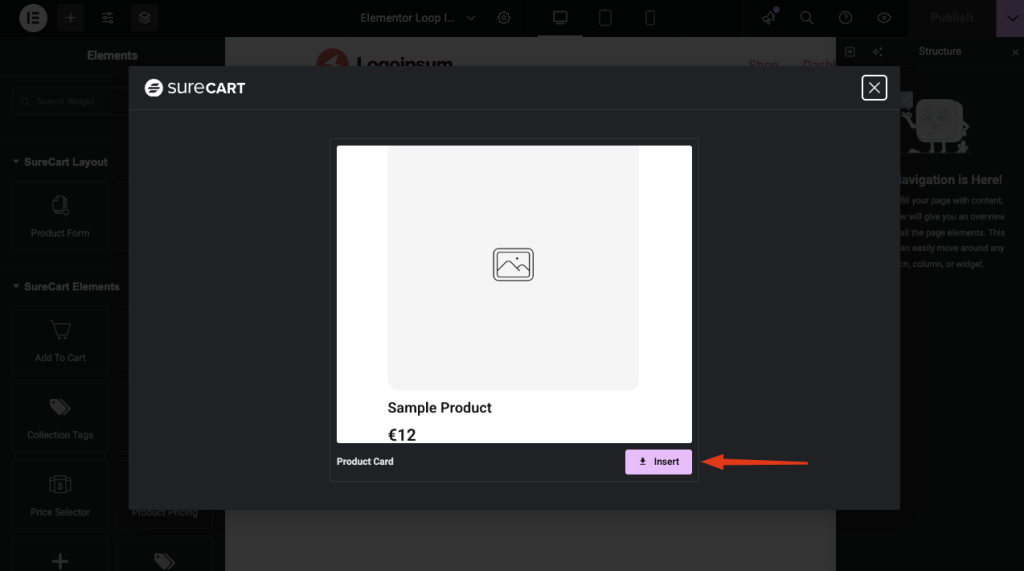Click the Elementor logo menu icon
1024x571 pixels.
point(33,18)
